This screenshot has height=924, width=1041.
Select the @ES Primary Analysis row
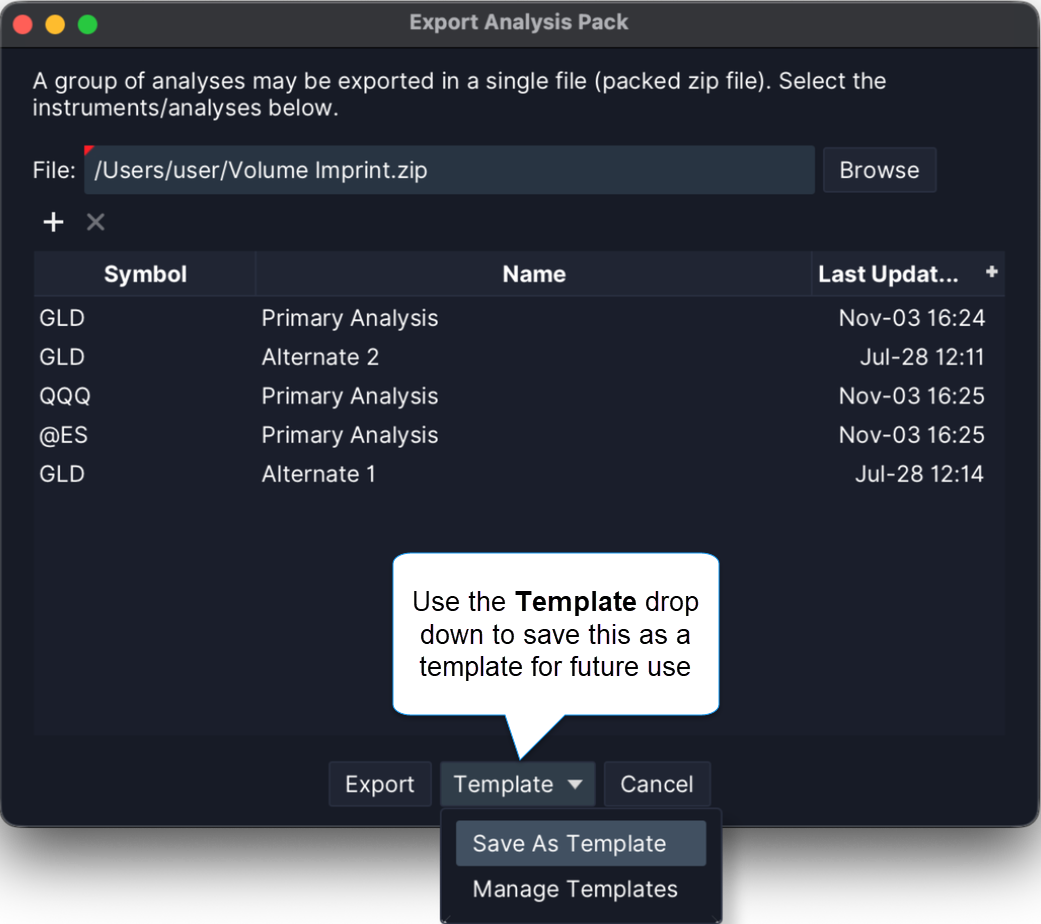(x=349, y=435)
